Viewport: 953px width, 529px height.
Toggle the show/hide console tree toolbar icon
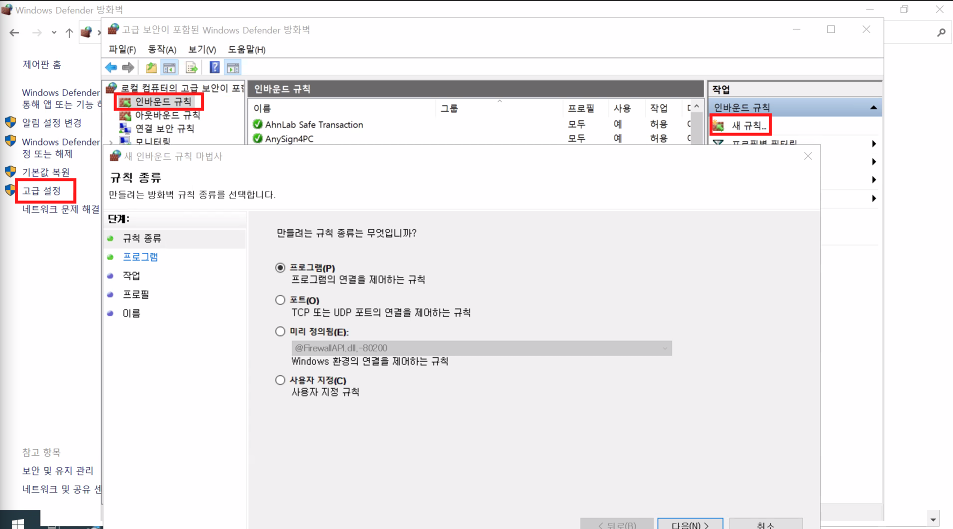(x=170, y=67)
